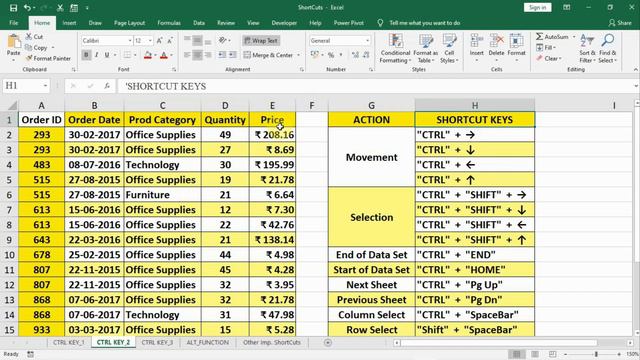Click inside the formula bar text
Screen dimensions: 640x360
point(166,86)
